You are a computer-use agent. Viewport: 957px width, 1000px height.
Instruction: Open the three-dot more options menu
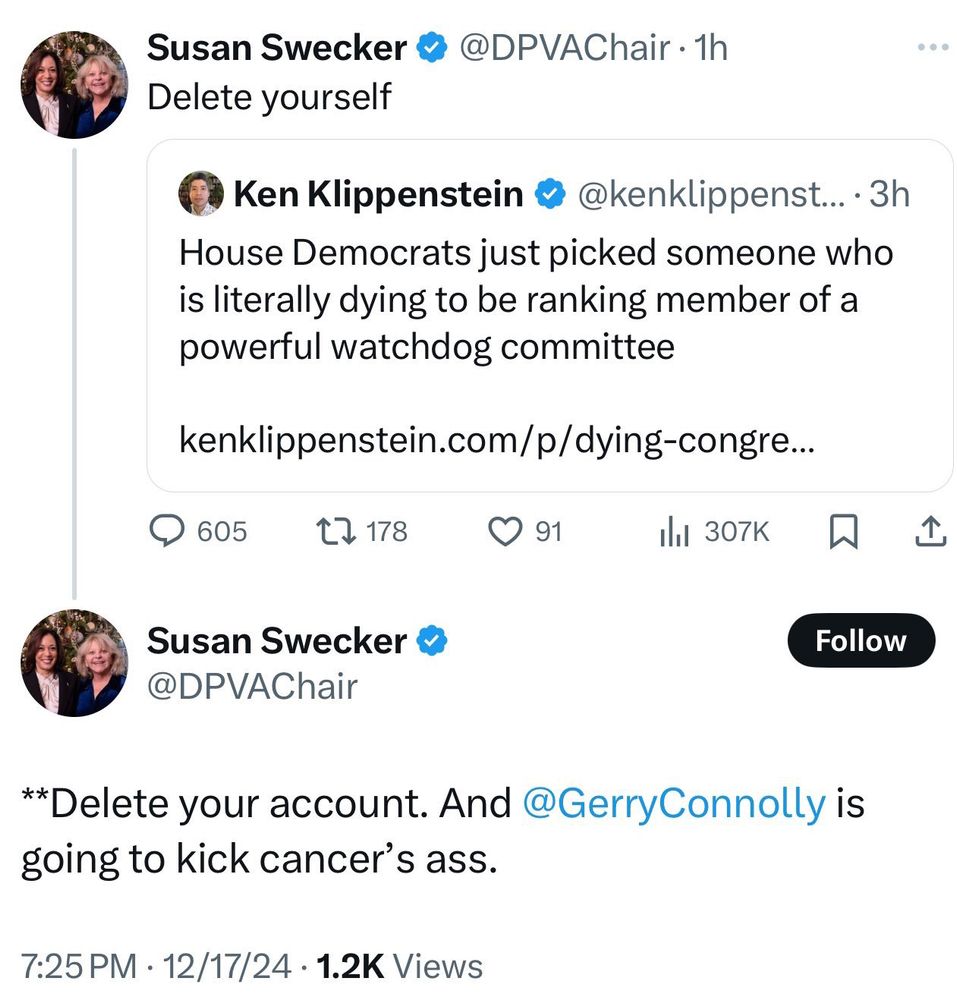click(932, 48)
